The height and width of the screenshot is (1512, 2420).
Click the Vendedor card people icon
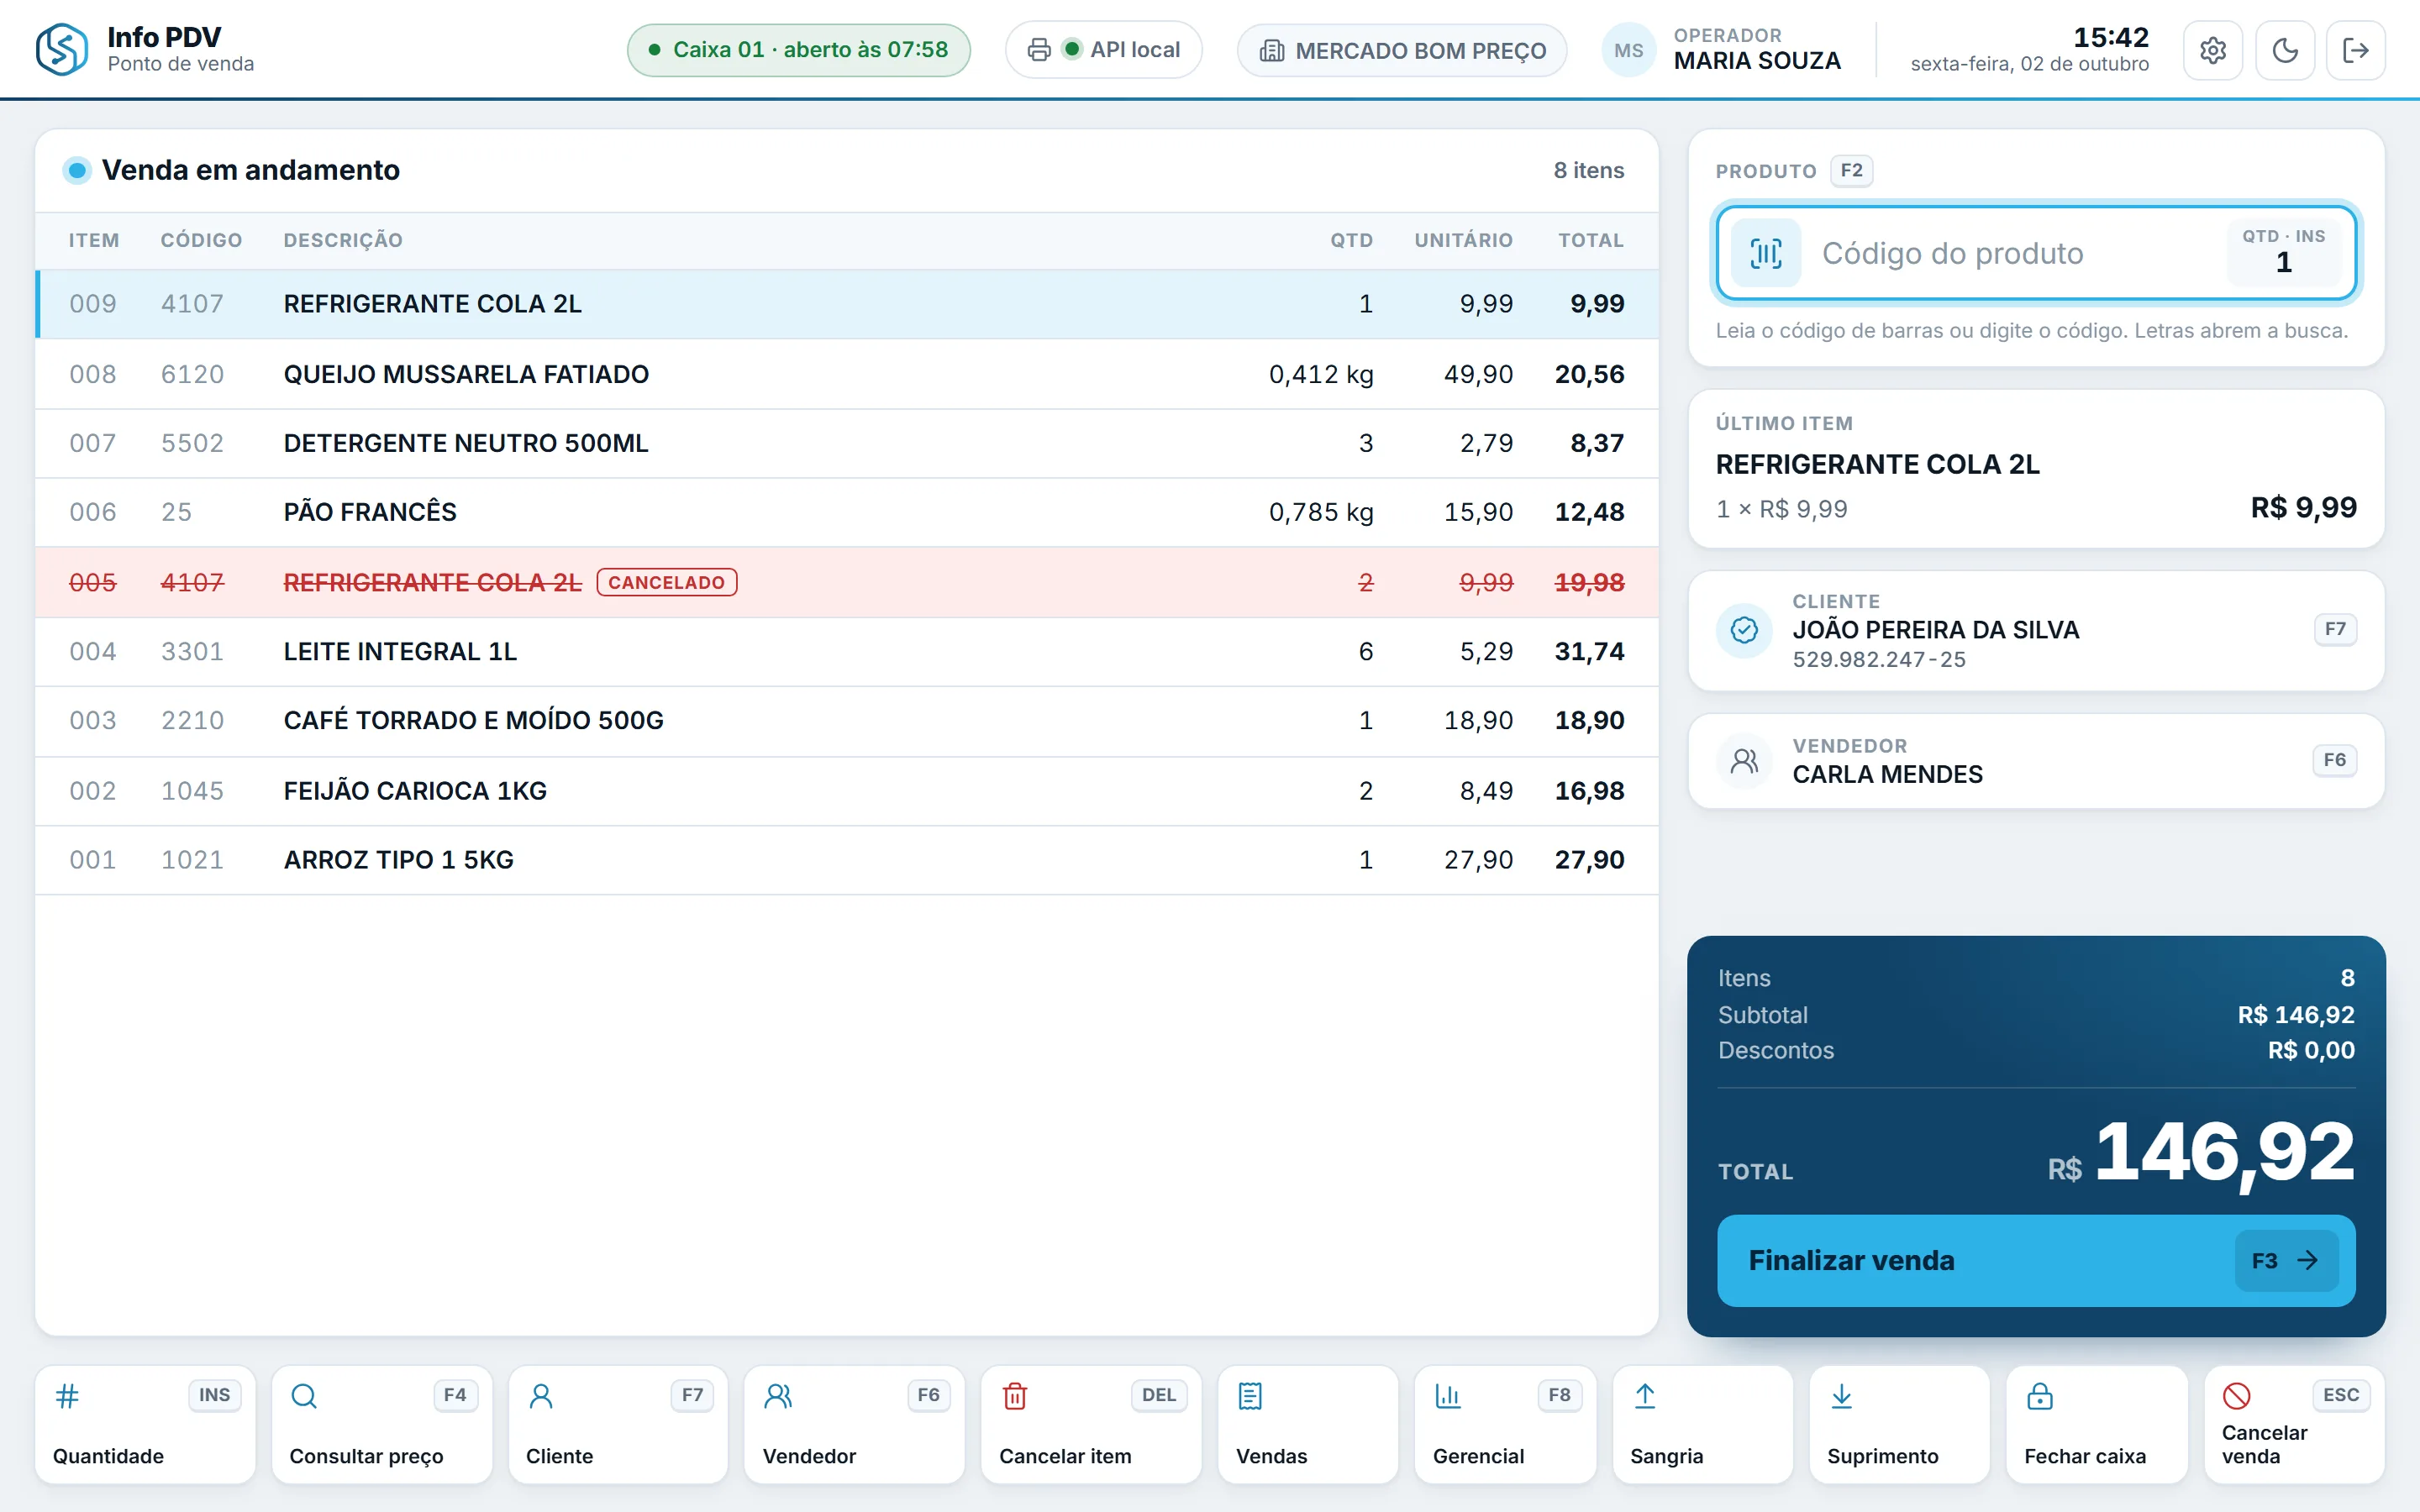click(1744, 761)
